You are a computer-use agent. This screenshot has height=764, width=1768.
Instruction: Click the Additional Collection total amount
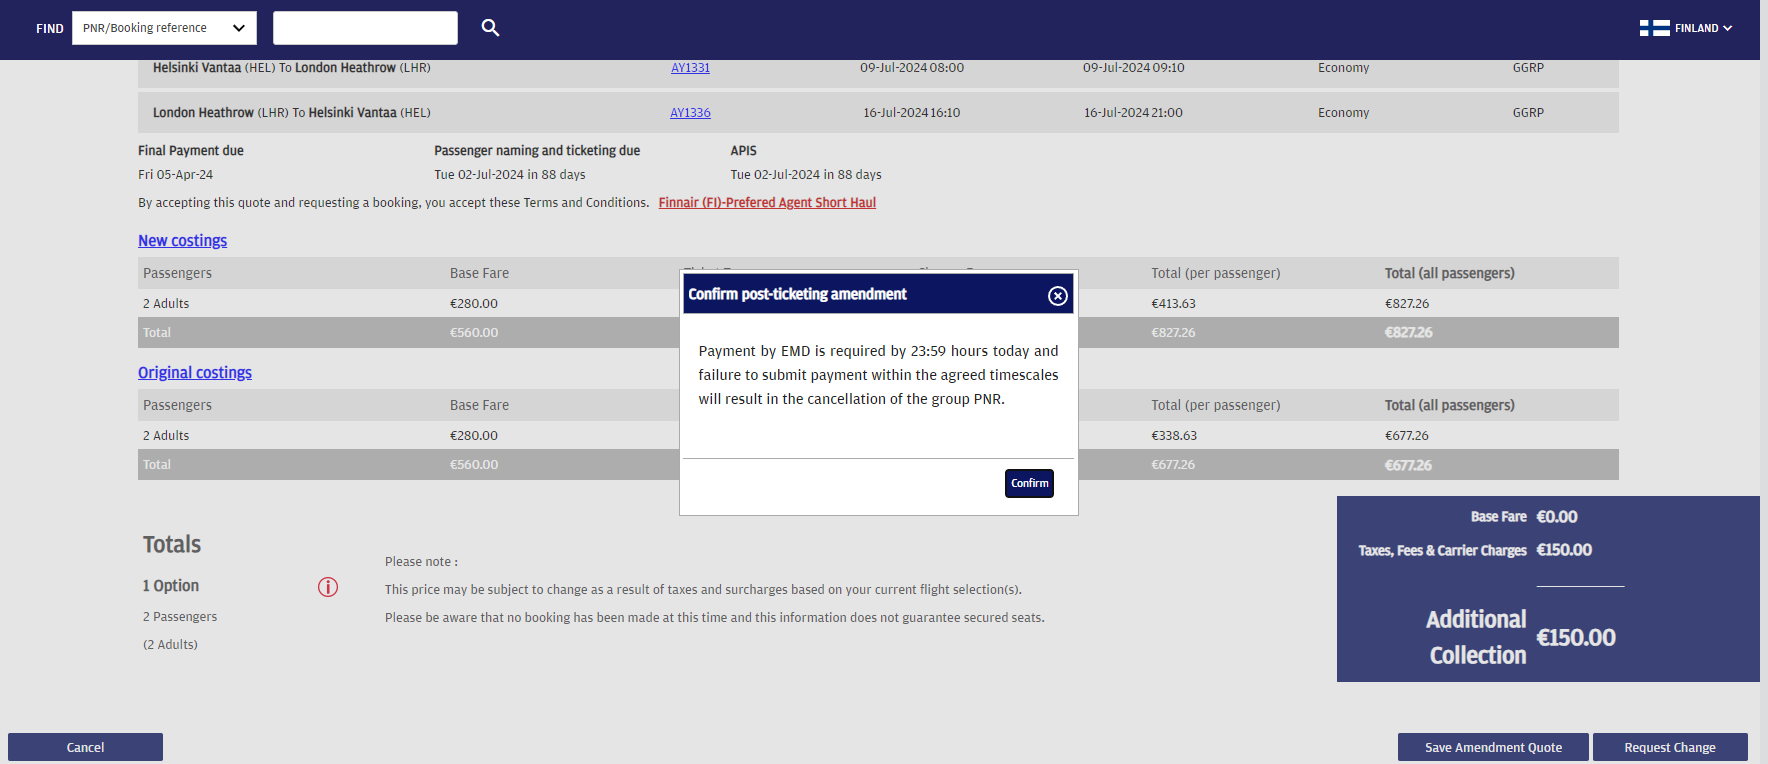1575,638
